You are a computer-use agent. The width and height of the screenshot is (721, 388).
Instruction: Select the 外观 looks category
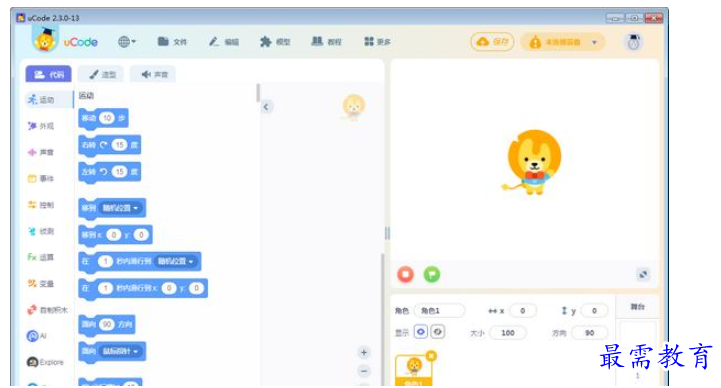41,126
